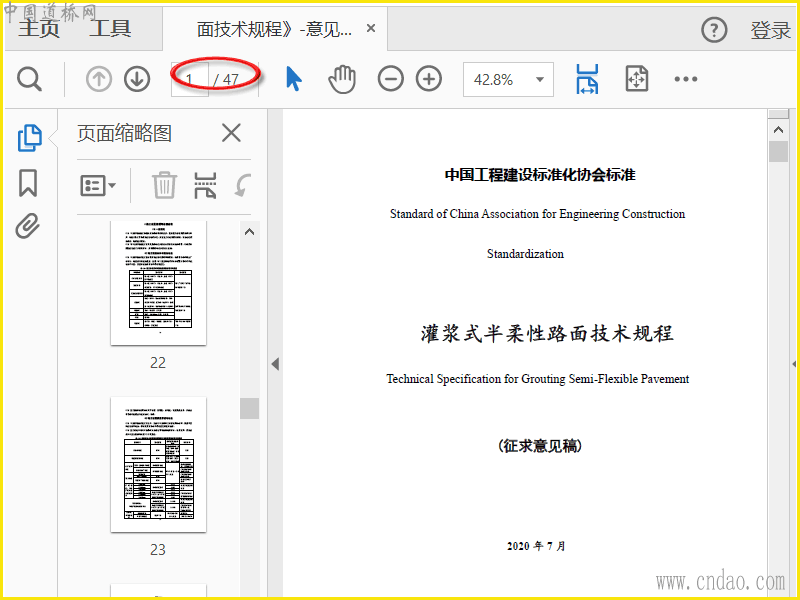Click the date 2020 年 7 月
The width and height of the screenshot is (800, 600).
coord(536,546)
